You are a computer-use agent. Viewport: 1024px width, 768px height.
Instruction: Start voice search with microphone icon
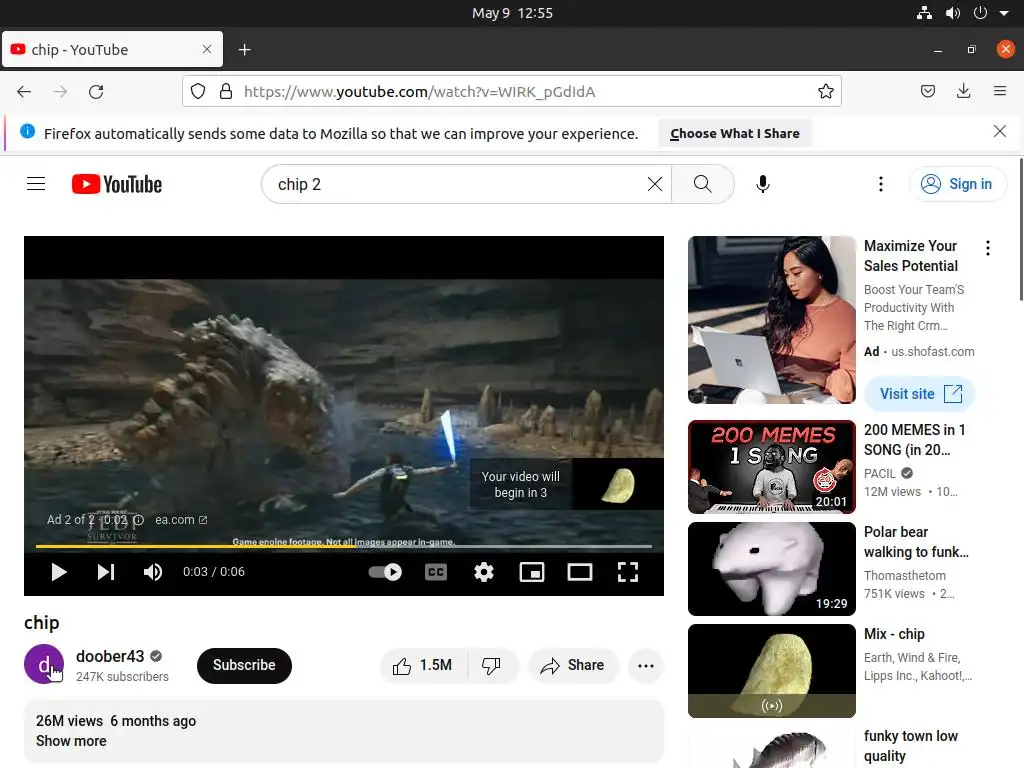(763, 184)
